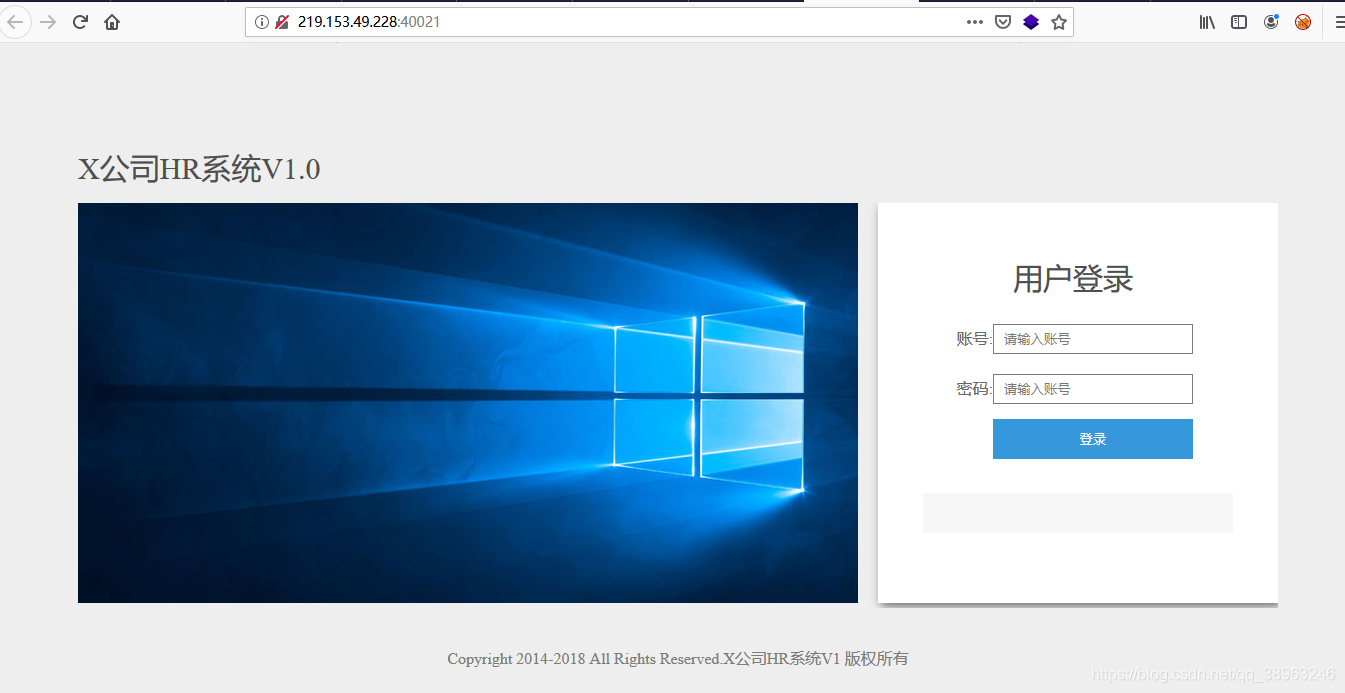This screenshot has height=693, width=1345.
Task: Open page actions three-dot menu
Action: click(x=975, y=22)
